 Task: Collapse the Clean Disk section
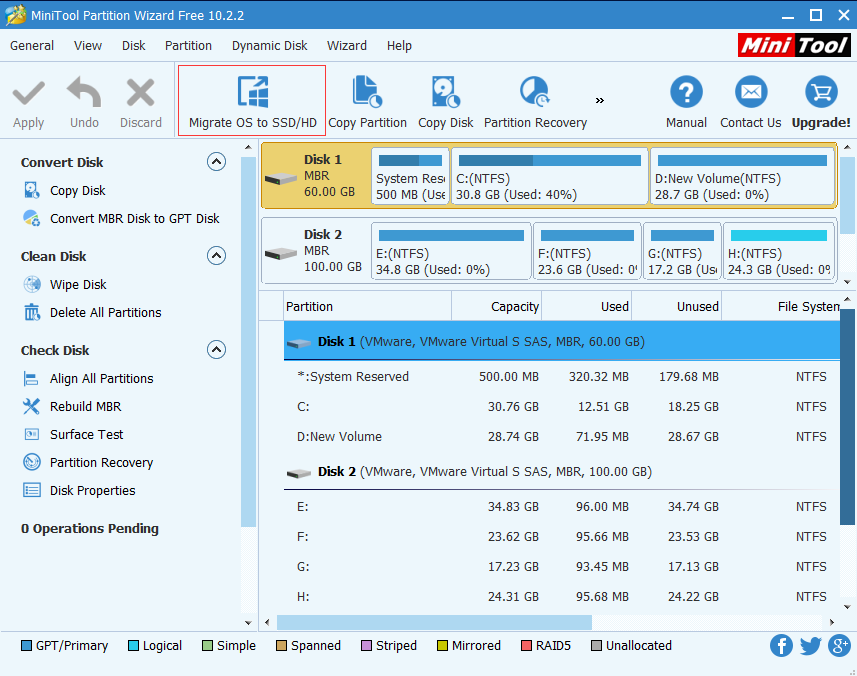pyautogui.click(x=216, y=256)
